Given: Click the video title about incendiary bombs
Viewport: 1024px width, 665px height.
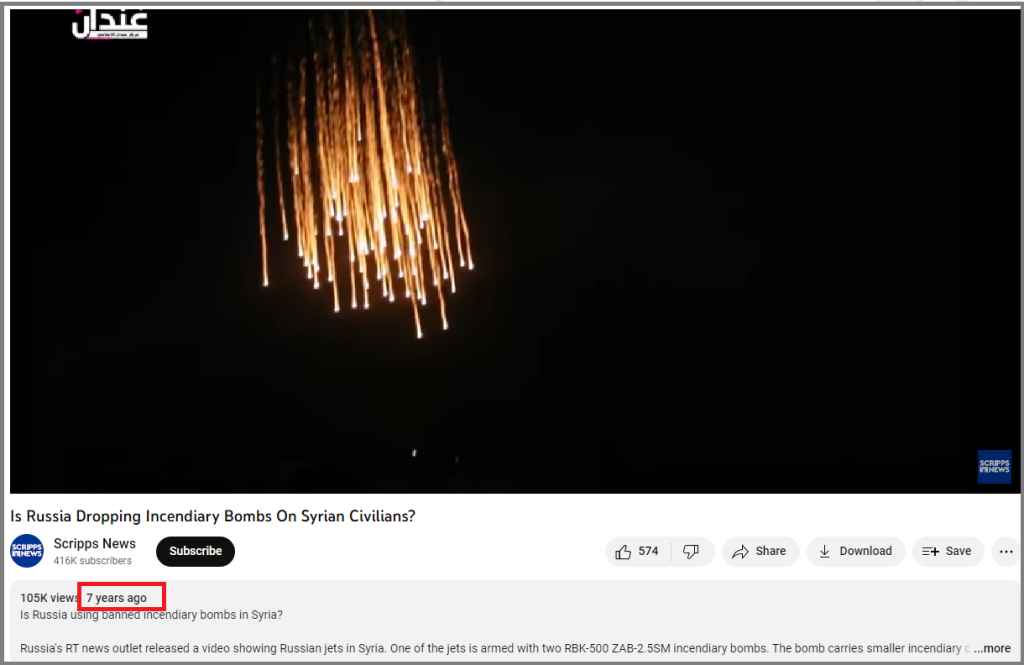Looking at the screenshot, I should pyautogui.click(x=213, y=516).
